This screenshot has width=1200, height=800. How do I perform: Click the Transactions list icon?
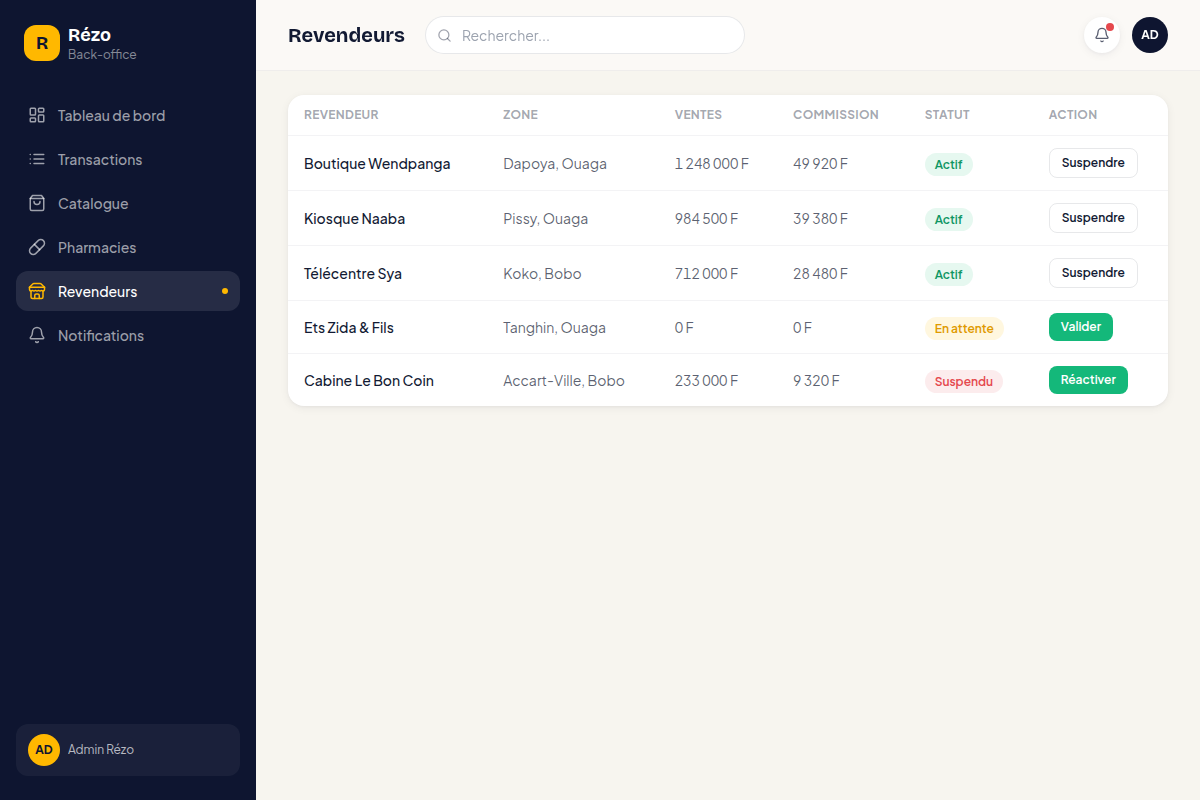click(37, 159)
